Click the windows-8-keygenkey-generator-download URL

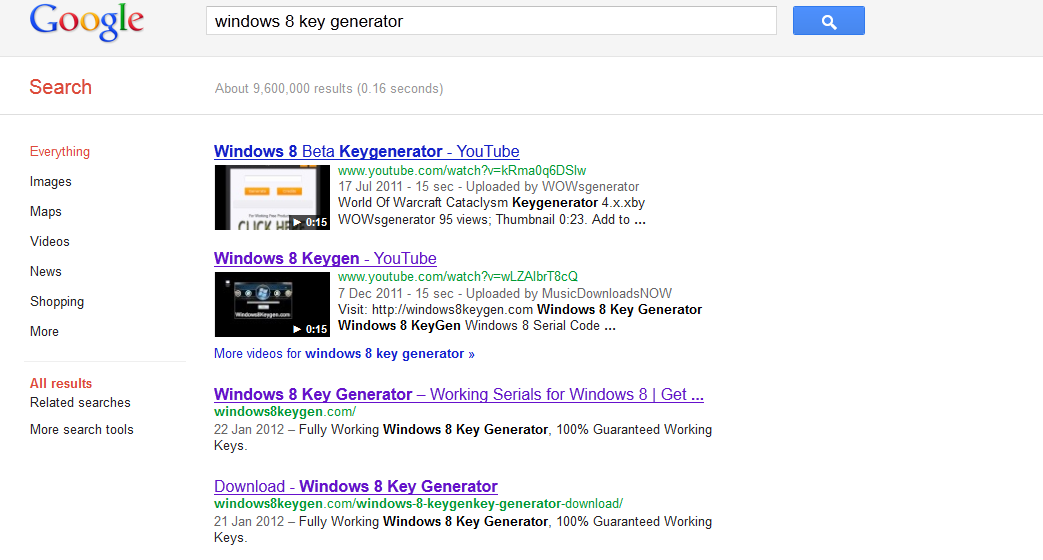pyautogui.click(x=418, y=503)
